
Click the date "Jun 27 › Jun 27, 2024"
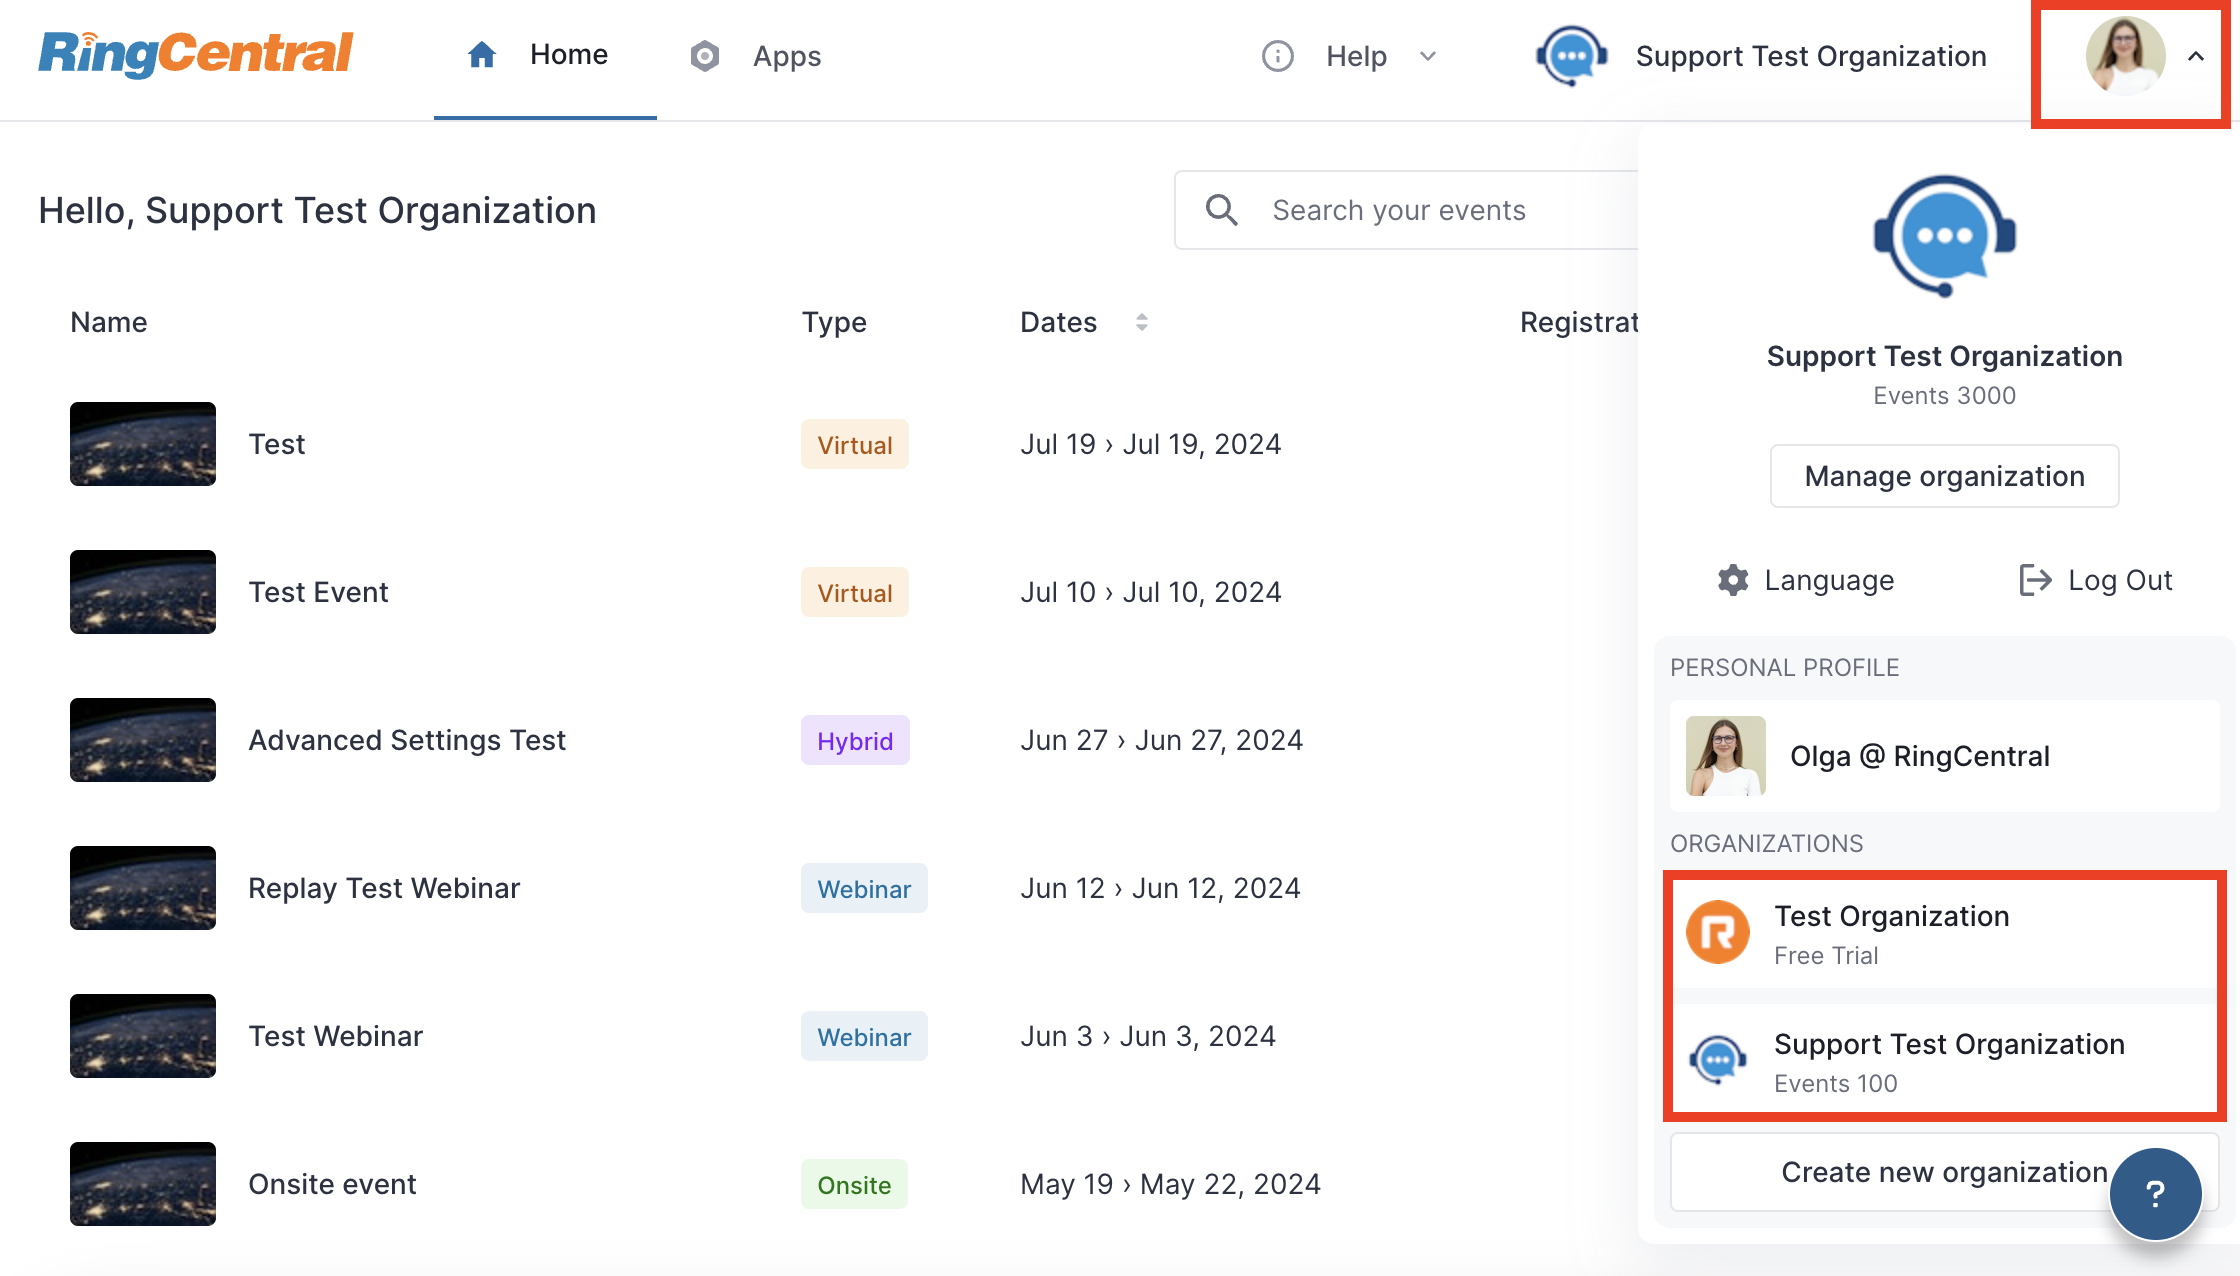pos(1162,740)
